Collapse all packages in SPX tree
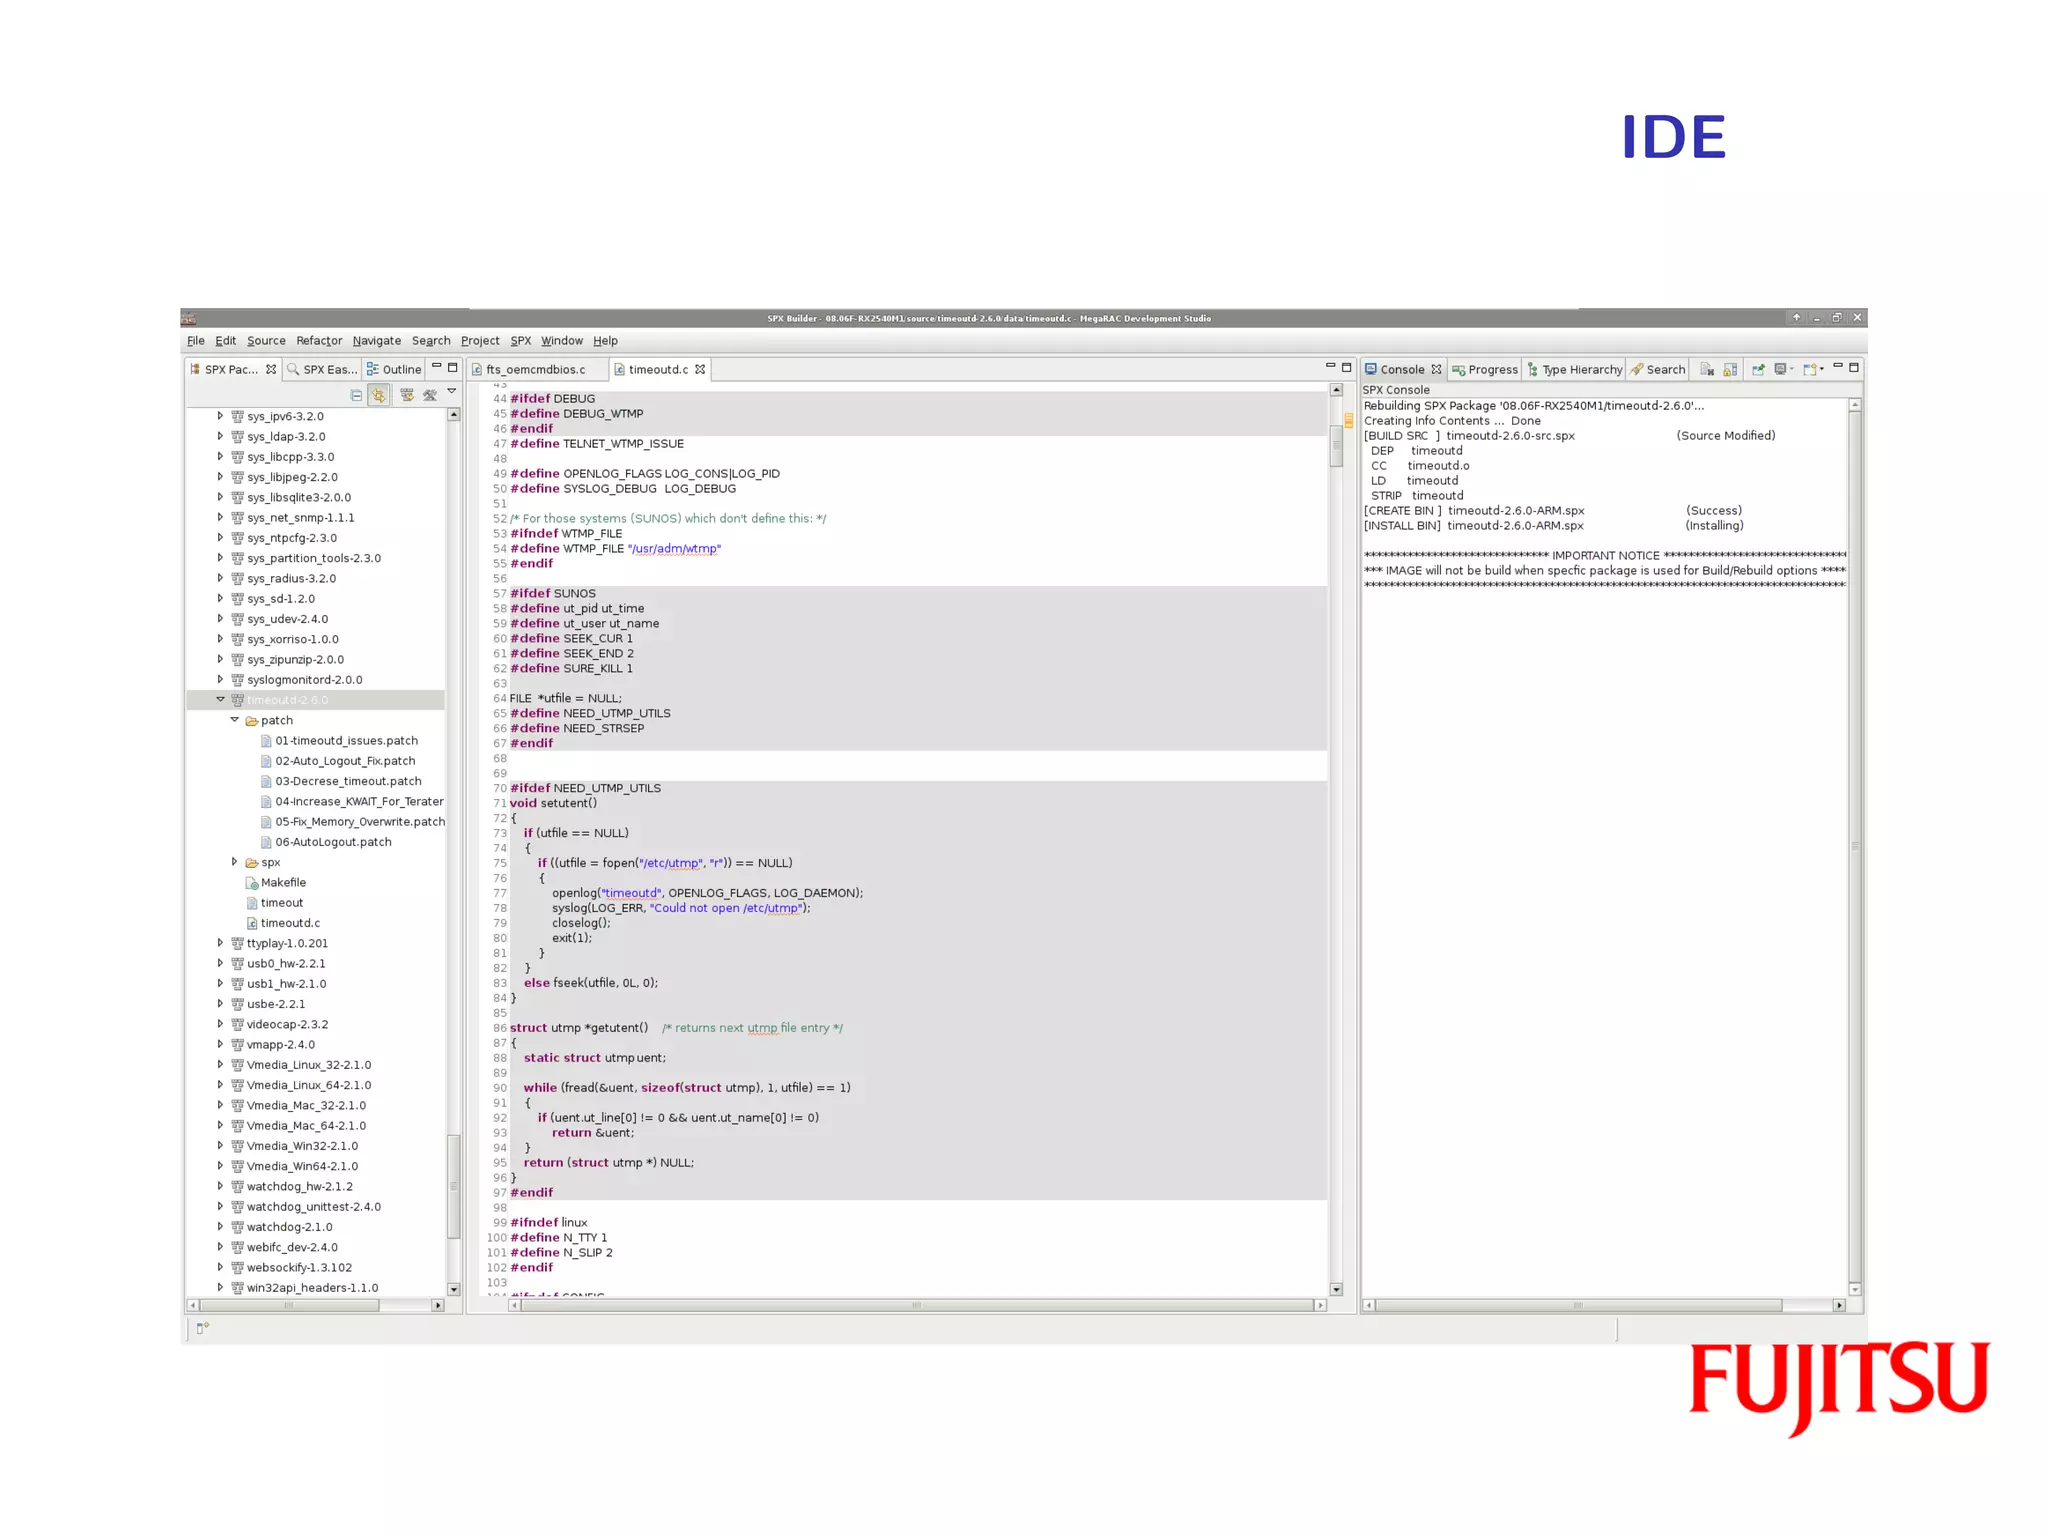Viewport: 2048px width, 1536px height. (x=356, y=395)
